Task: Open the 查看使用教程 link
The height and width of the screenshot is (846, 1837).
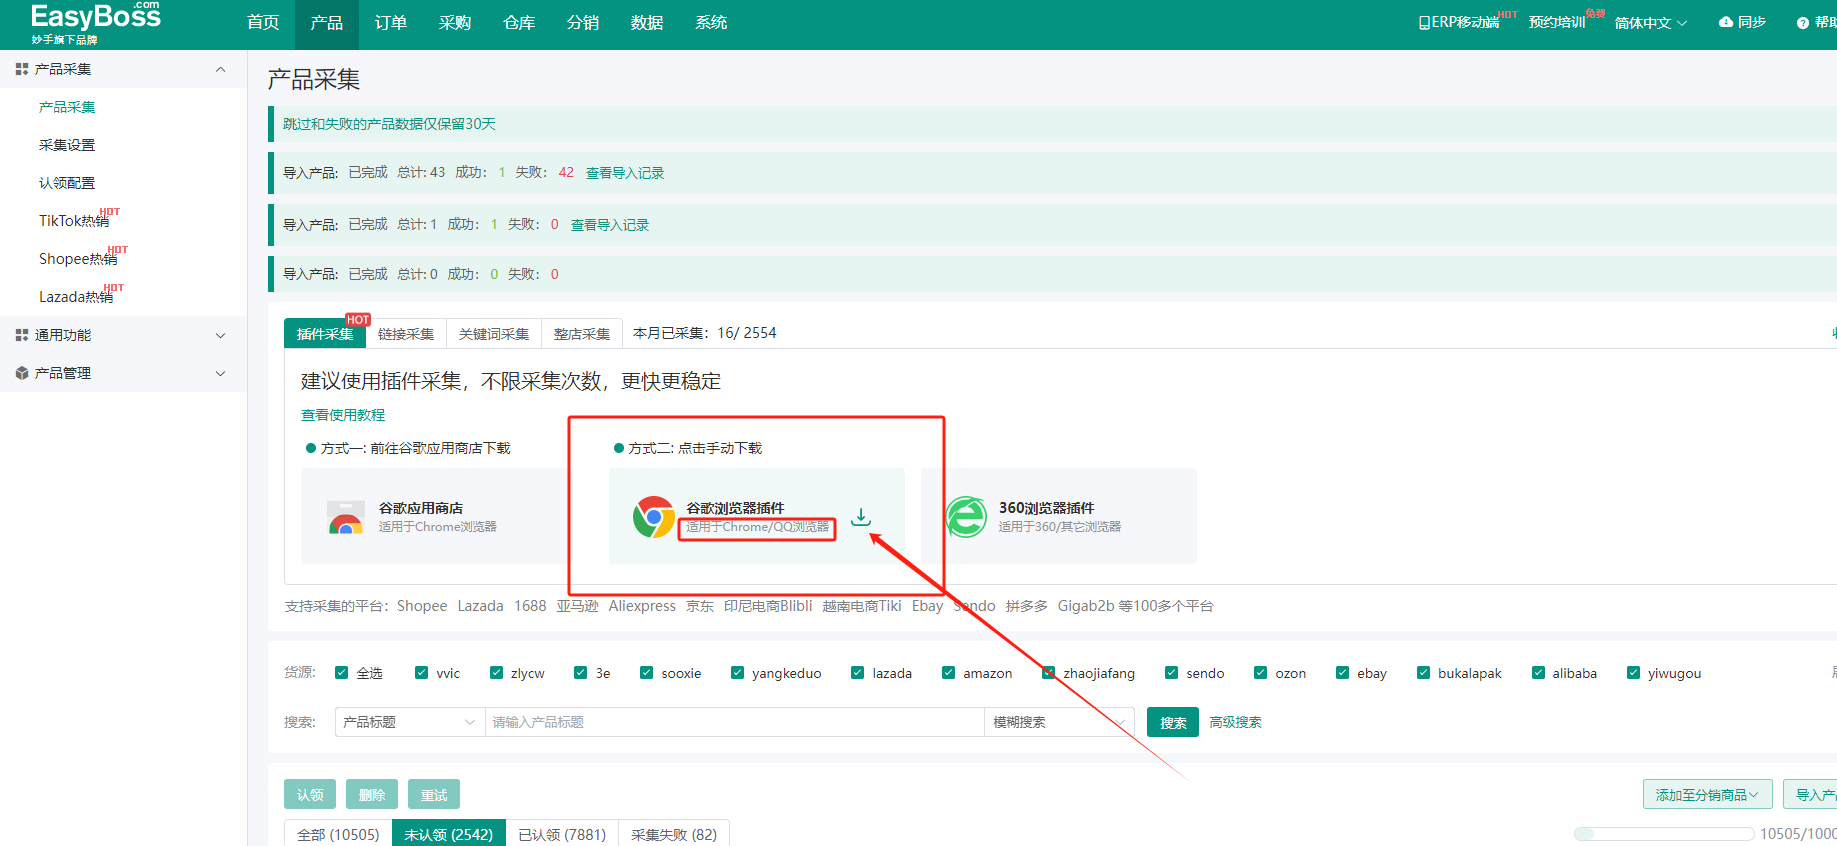Action: point(343,415)
